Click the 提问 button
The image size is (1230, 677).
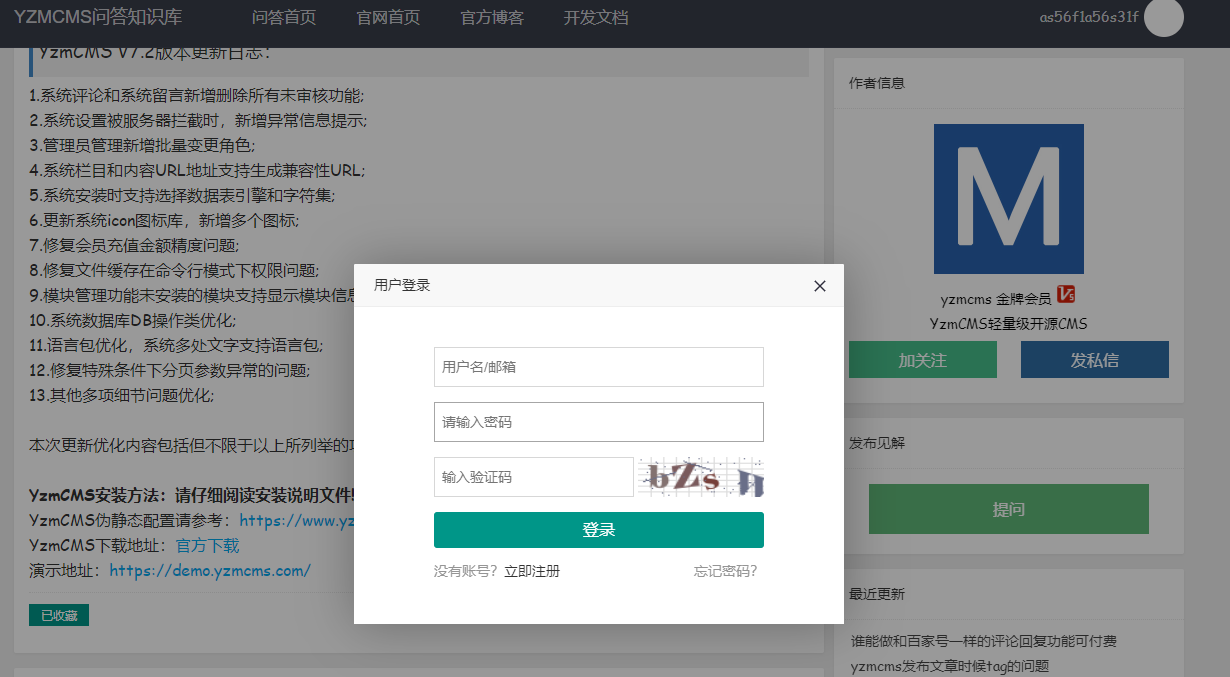coord(1009,509)
